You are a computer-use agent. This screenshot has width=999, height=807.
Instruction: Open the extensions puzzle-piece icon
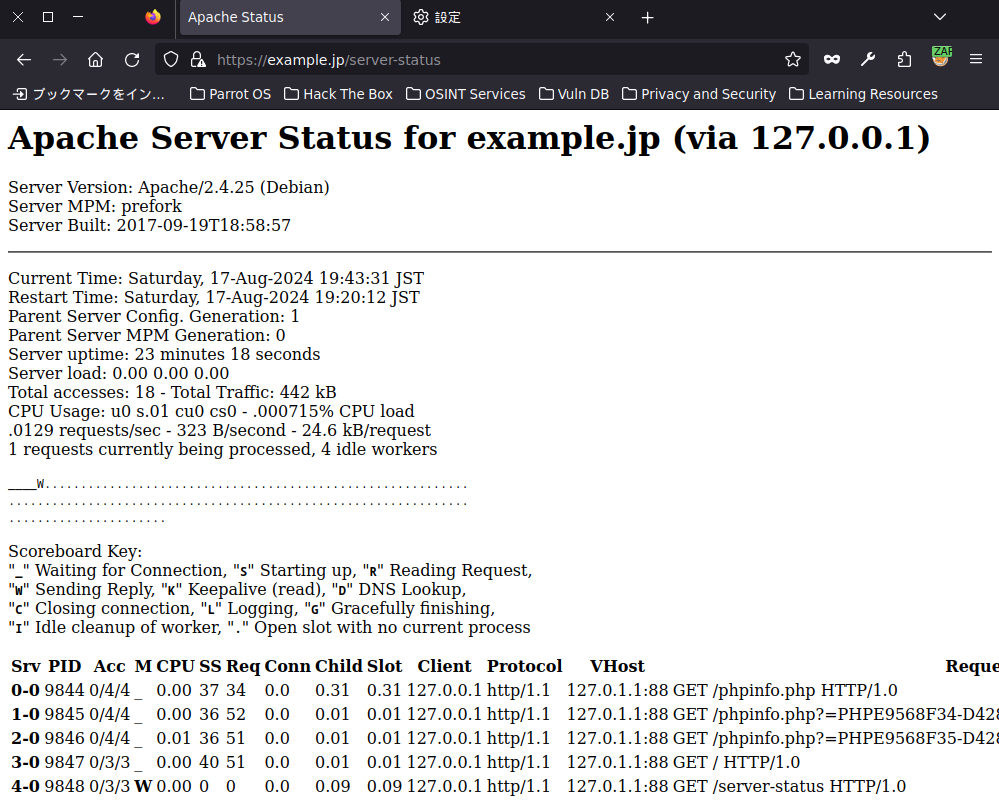point(904,60)
